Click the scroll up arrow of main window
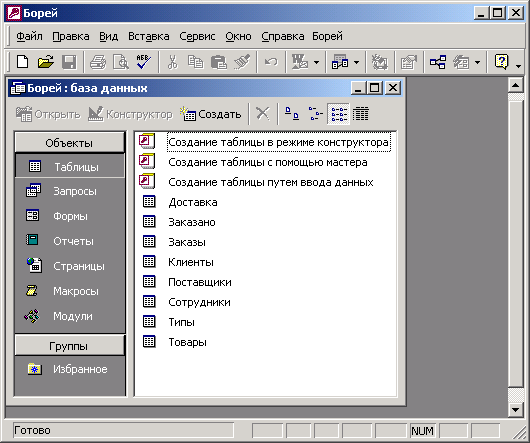The height and width of the screenshot is (443, 530). (515, 85)
